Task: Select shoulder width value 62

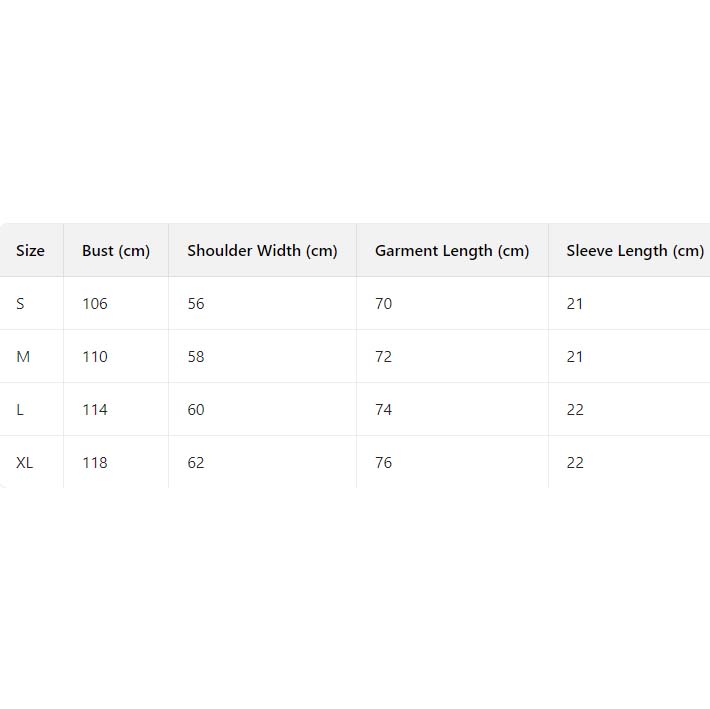Action: click(x=196, y=463)
